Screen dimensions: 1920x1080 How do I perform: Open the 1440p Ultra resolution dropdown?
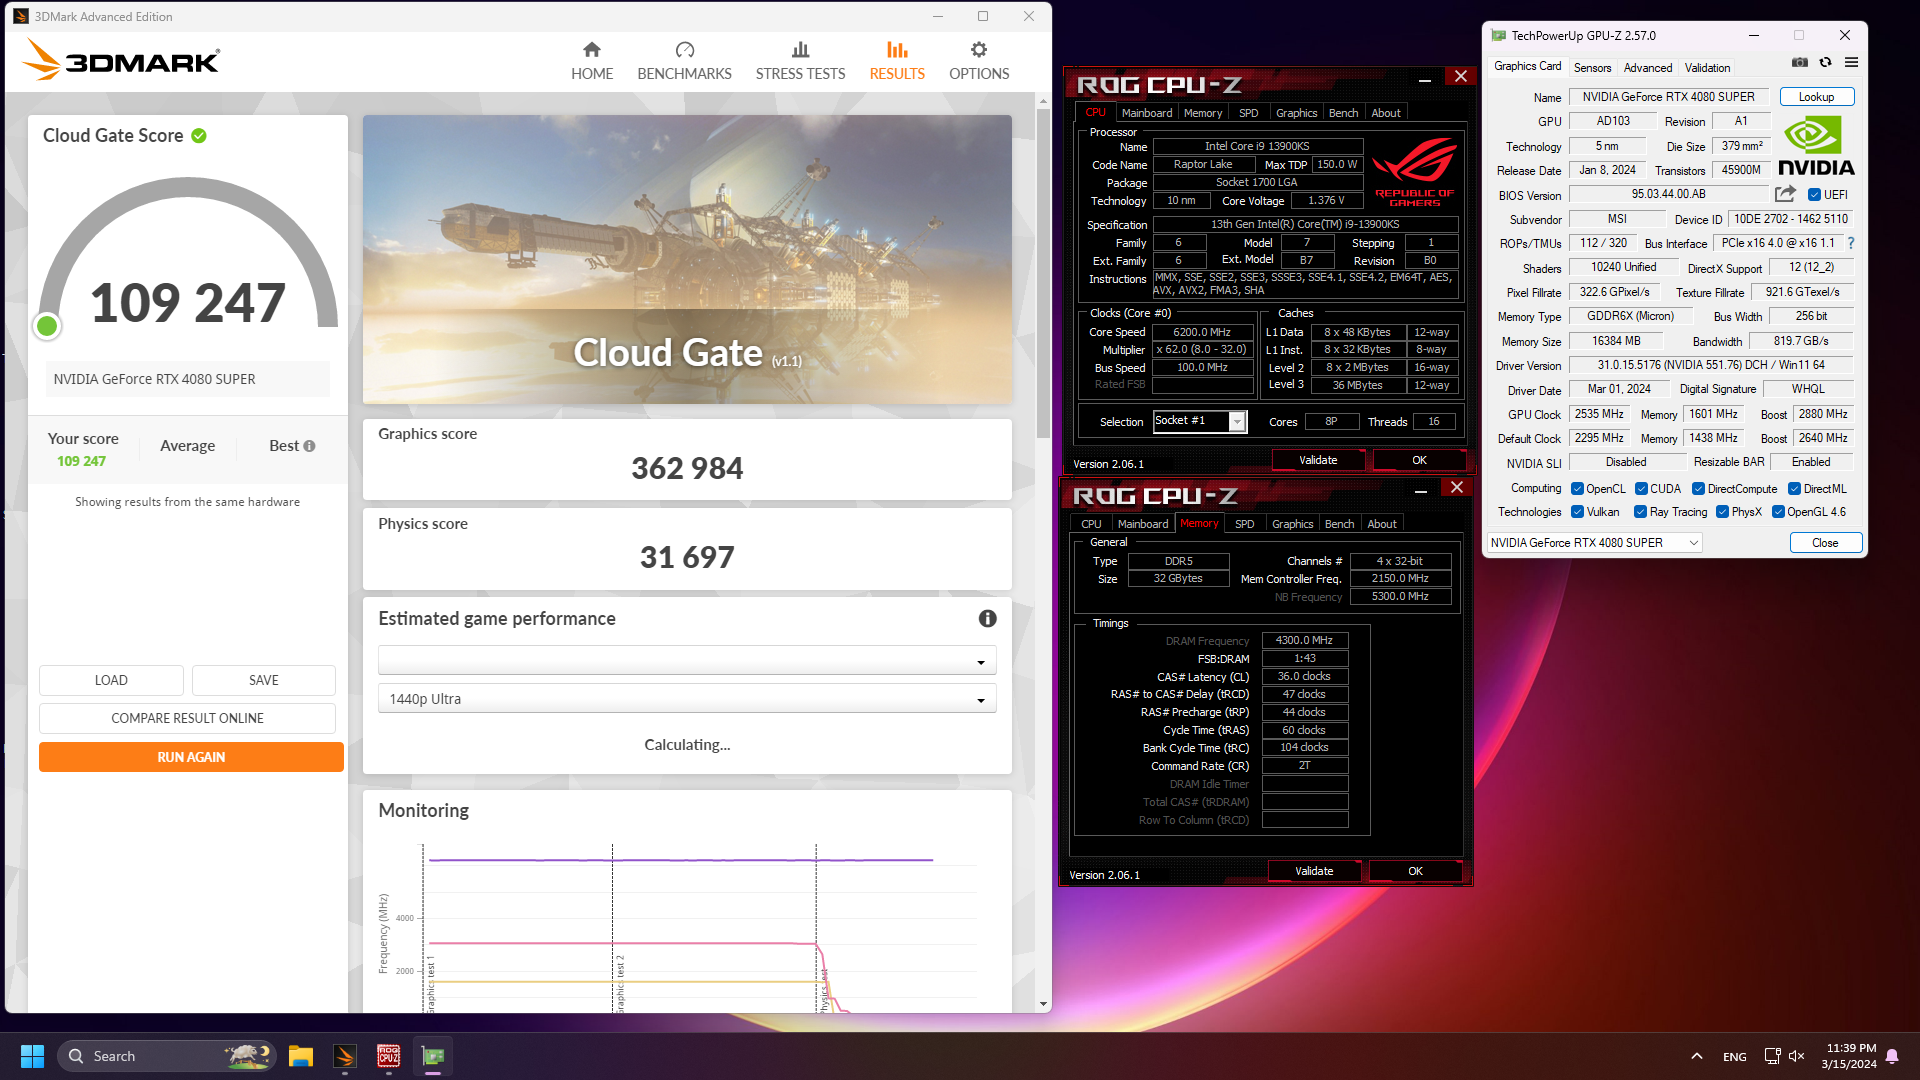tap(687, 699)
